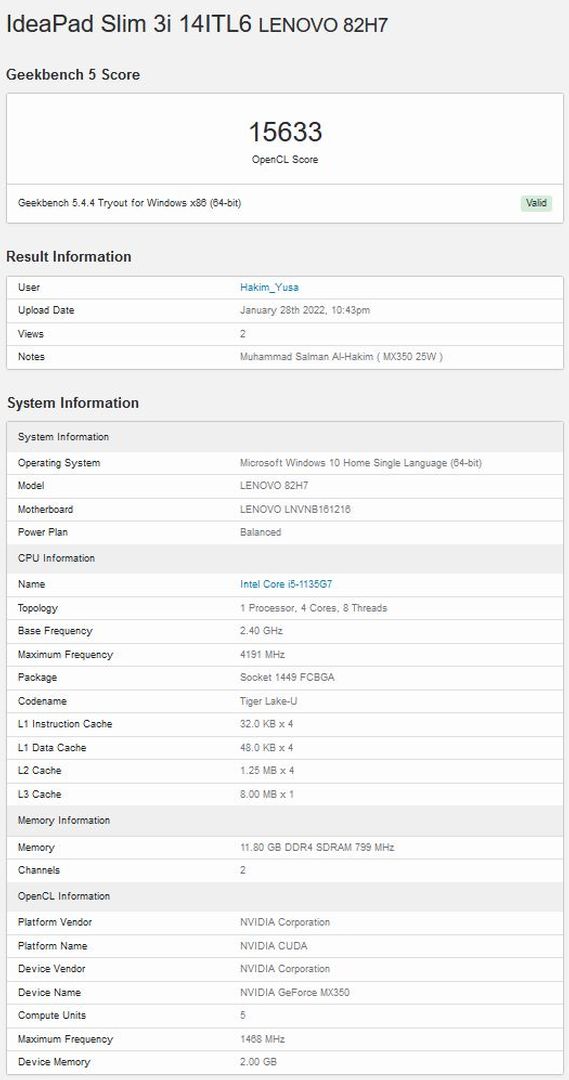569x1080 pixels.
Task: Select the Memory Information table header row
Action: [284, 820]
